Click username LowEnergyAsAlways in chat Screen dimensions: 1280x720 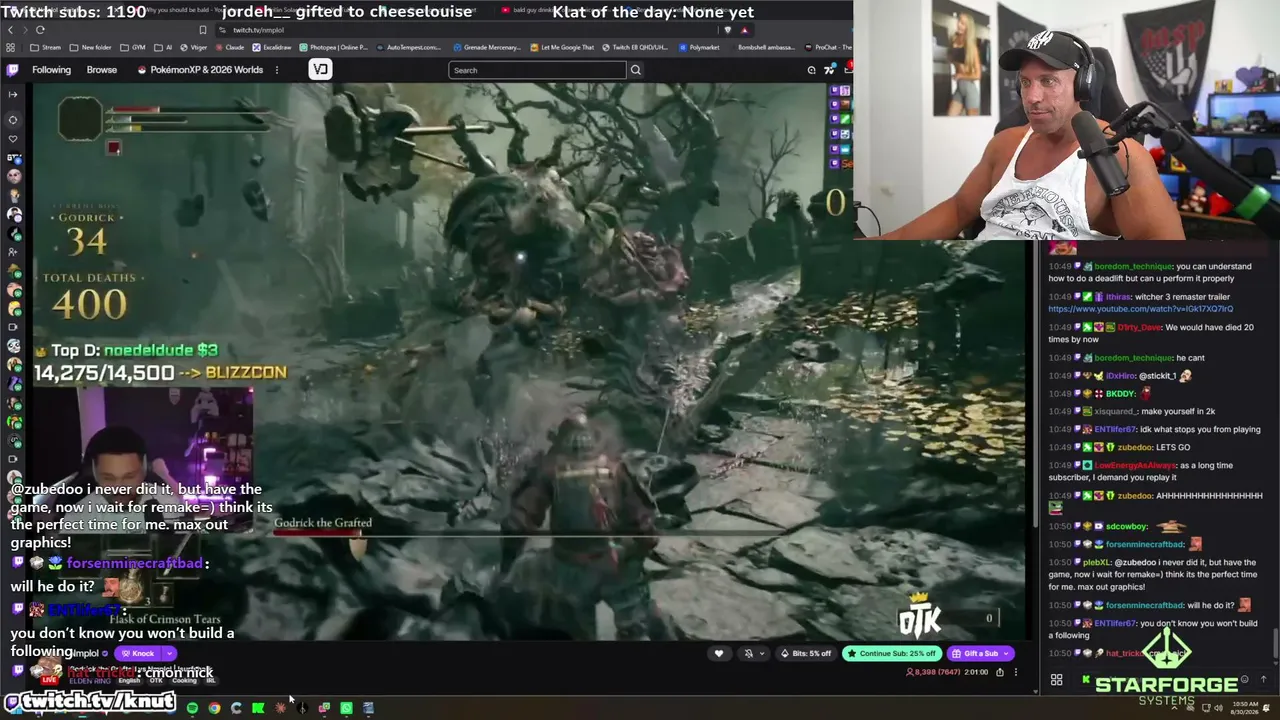click(x=1136, y=465)
